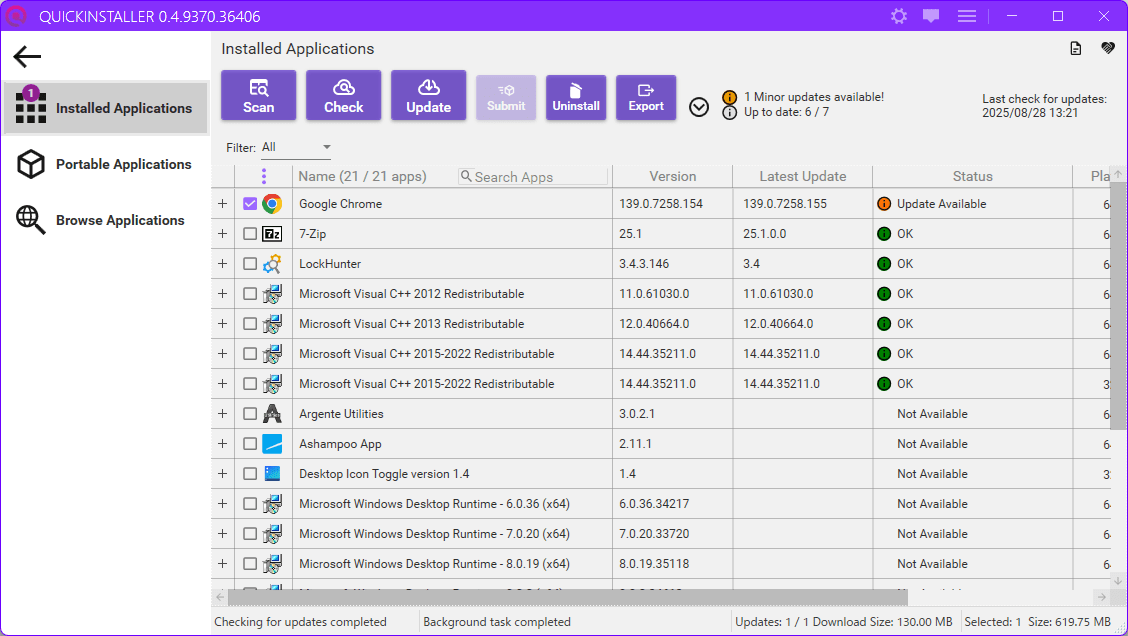This screenshot has height=636, width=1128.
Task: Click latest update cell '139.0.7258.155'
Action: (785, 204)
